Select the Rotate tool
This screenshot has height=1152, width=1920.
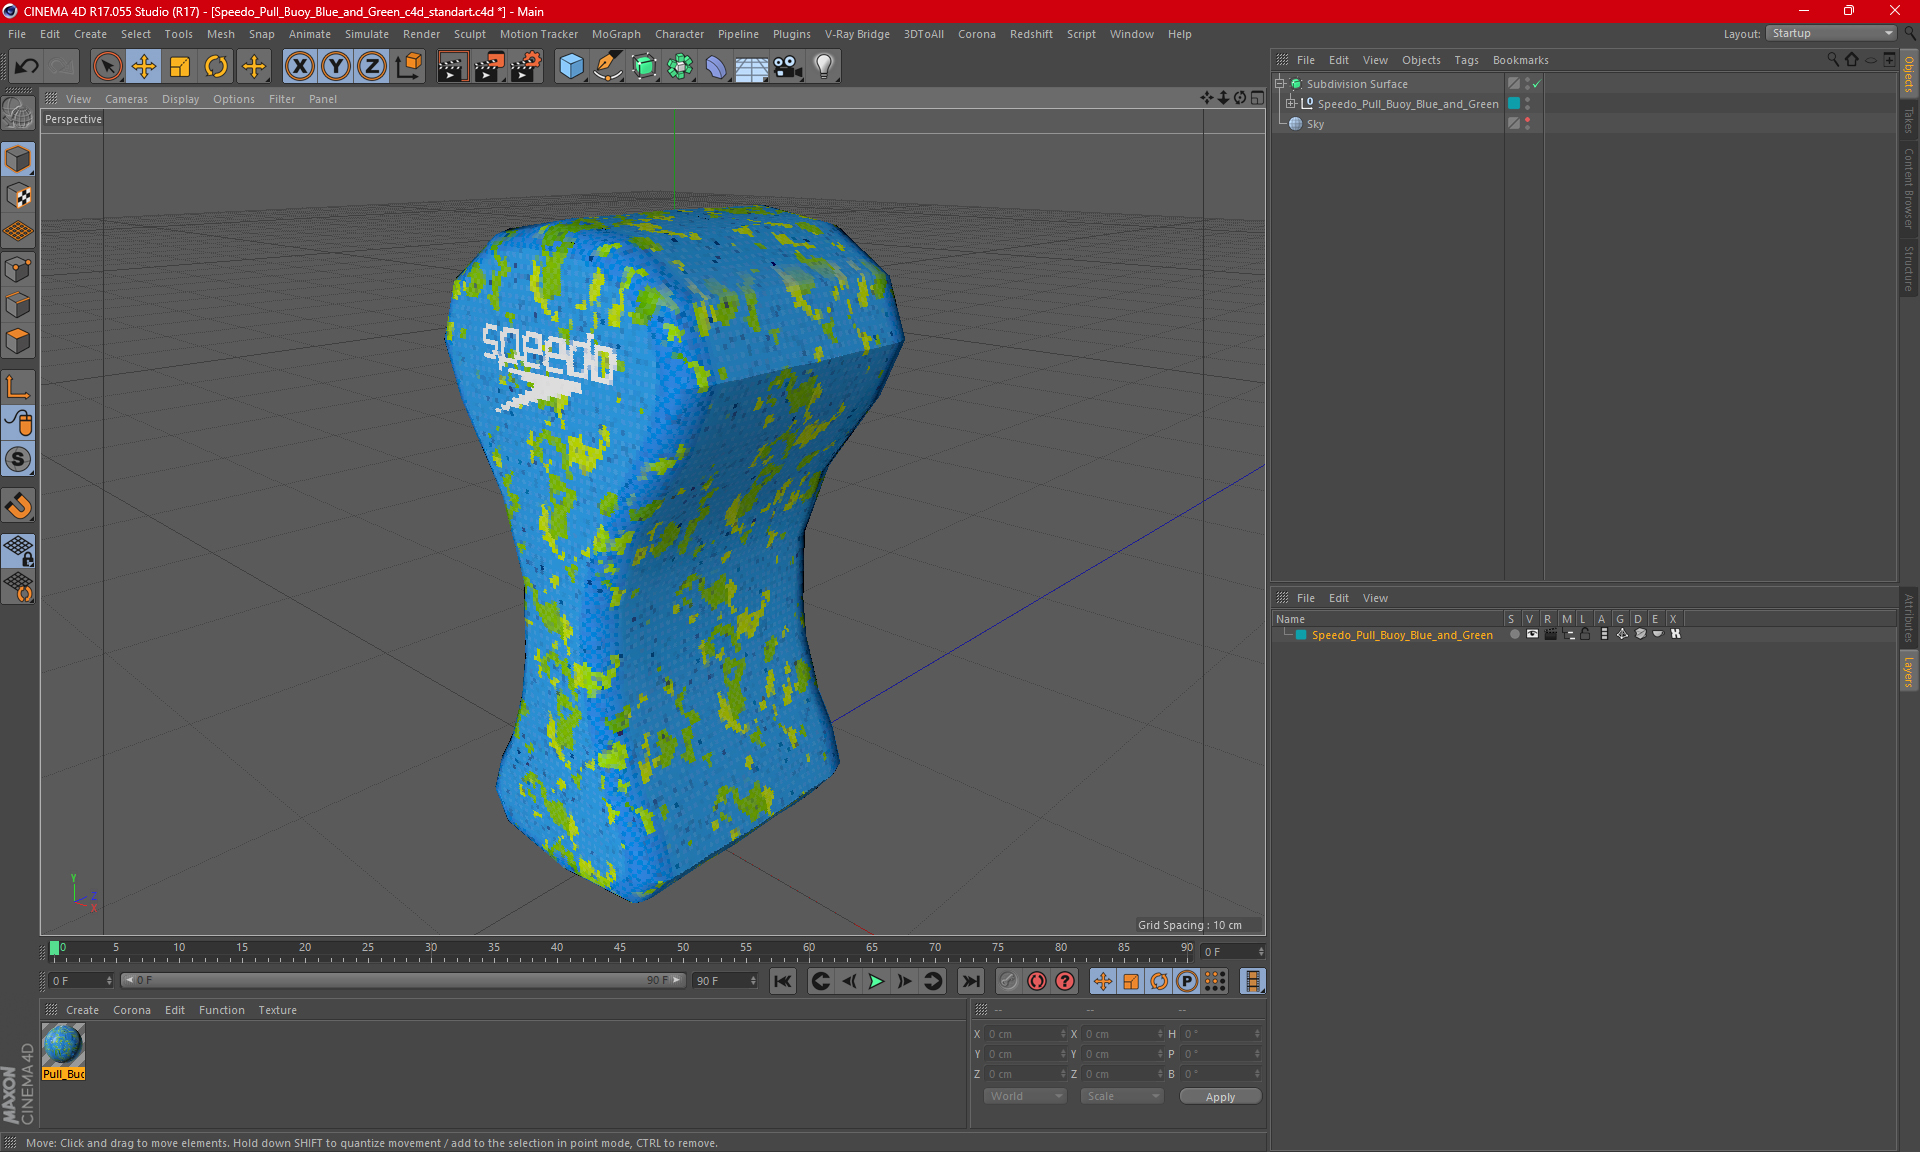click(216, 67)
